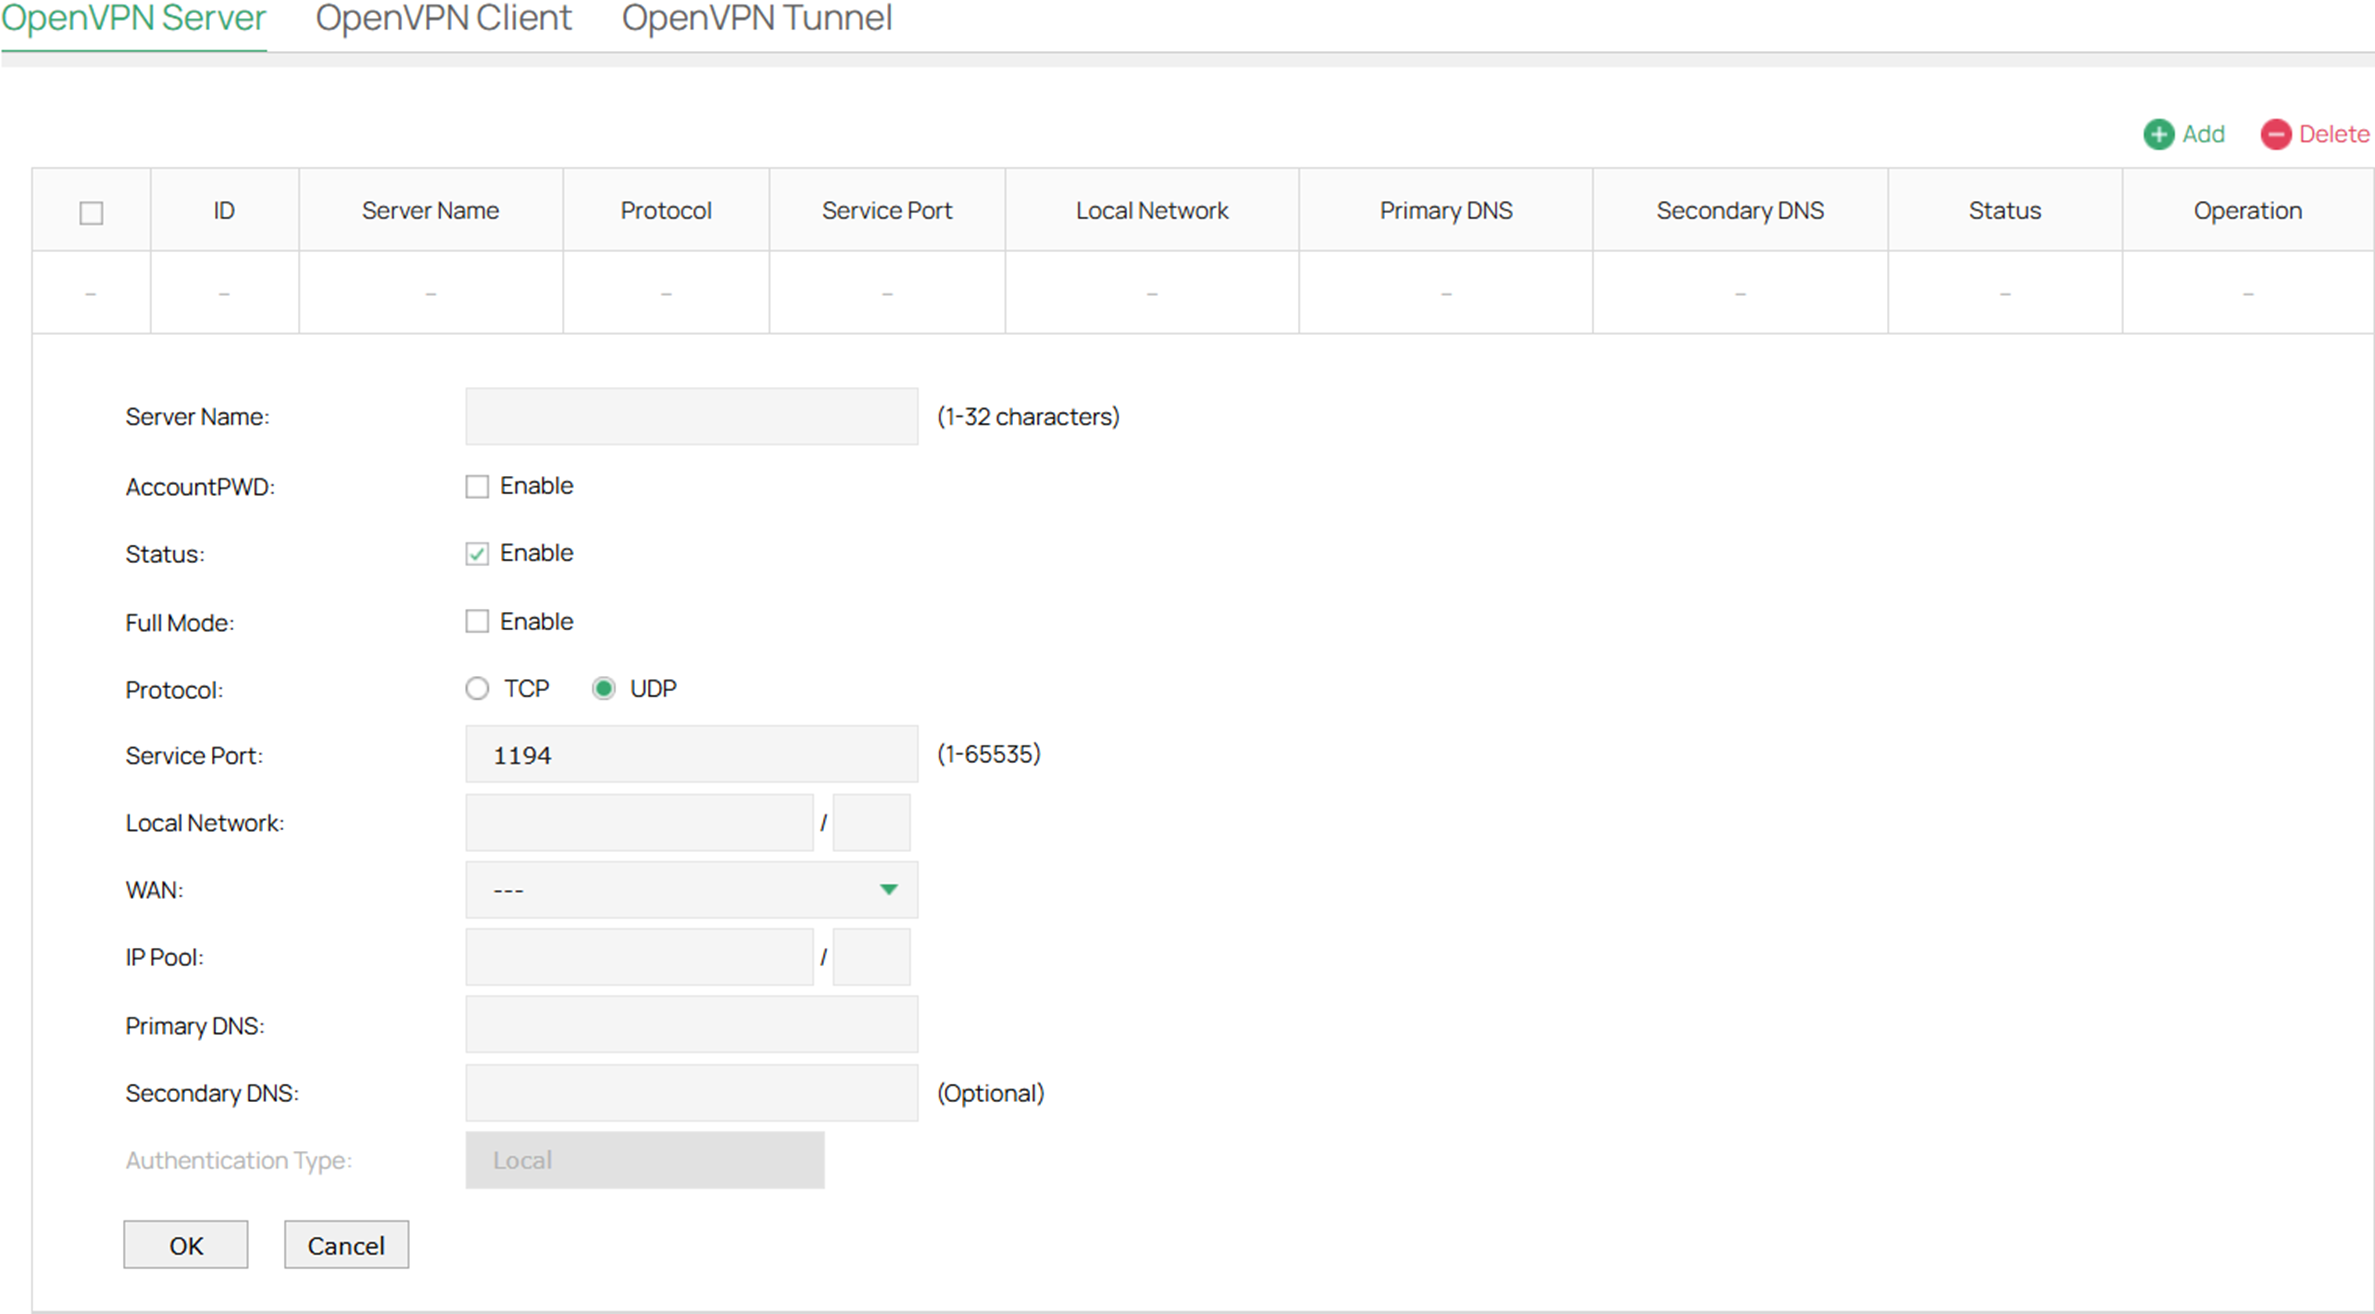The width and height of the screenshot is (2375, 1314).
Task: Click the Cancel button
Action: (x=346, y=1245)
